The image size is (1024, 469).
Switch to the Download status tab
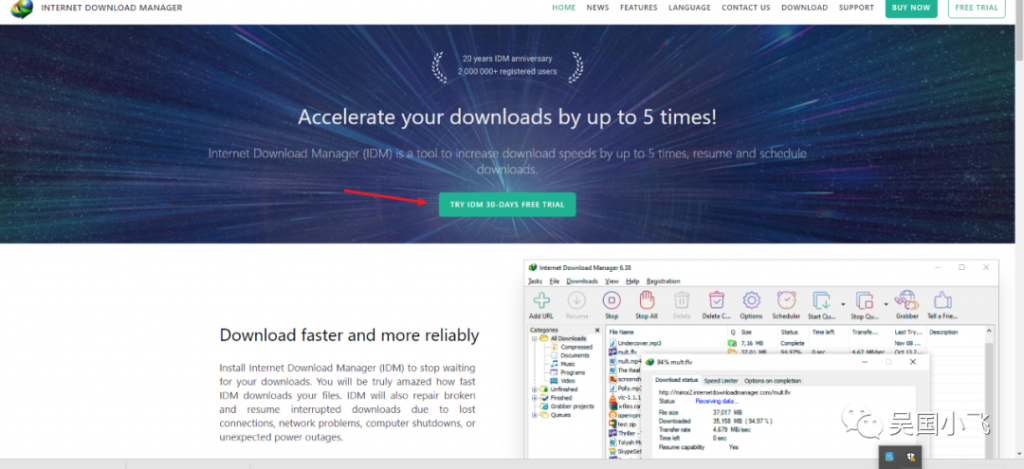tap(677, 380)
